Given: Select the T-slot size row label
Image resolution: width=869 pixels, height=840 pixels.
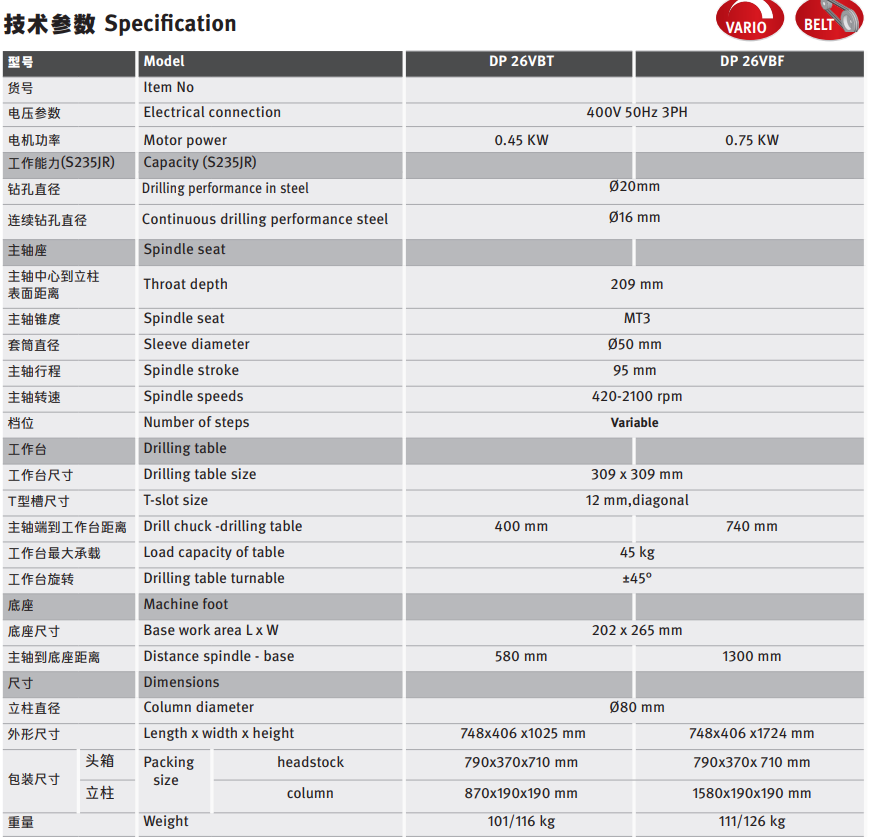Looking at the screenshot, I should tap(175, 501).
